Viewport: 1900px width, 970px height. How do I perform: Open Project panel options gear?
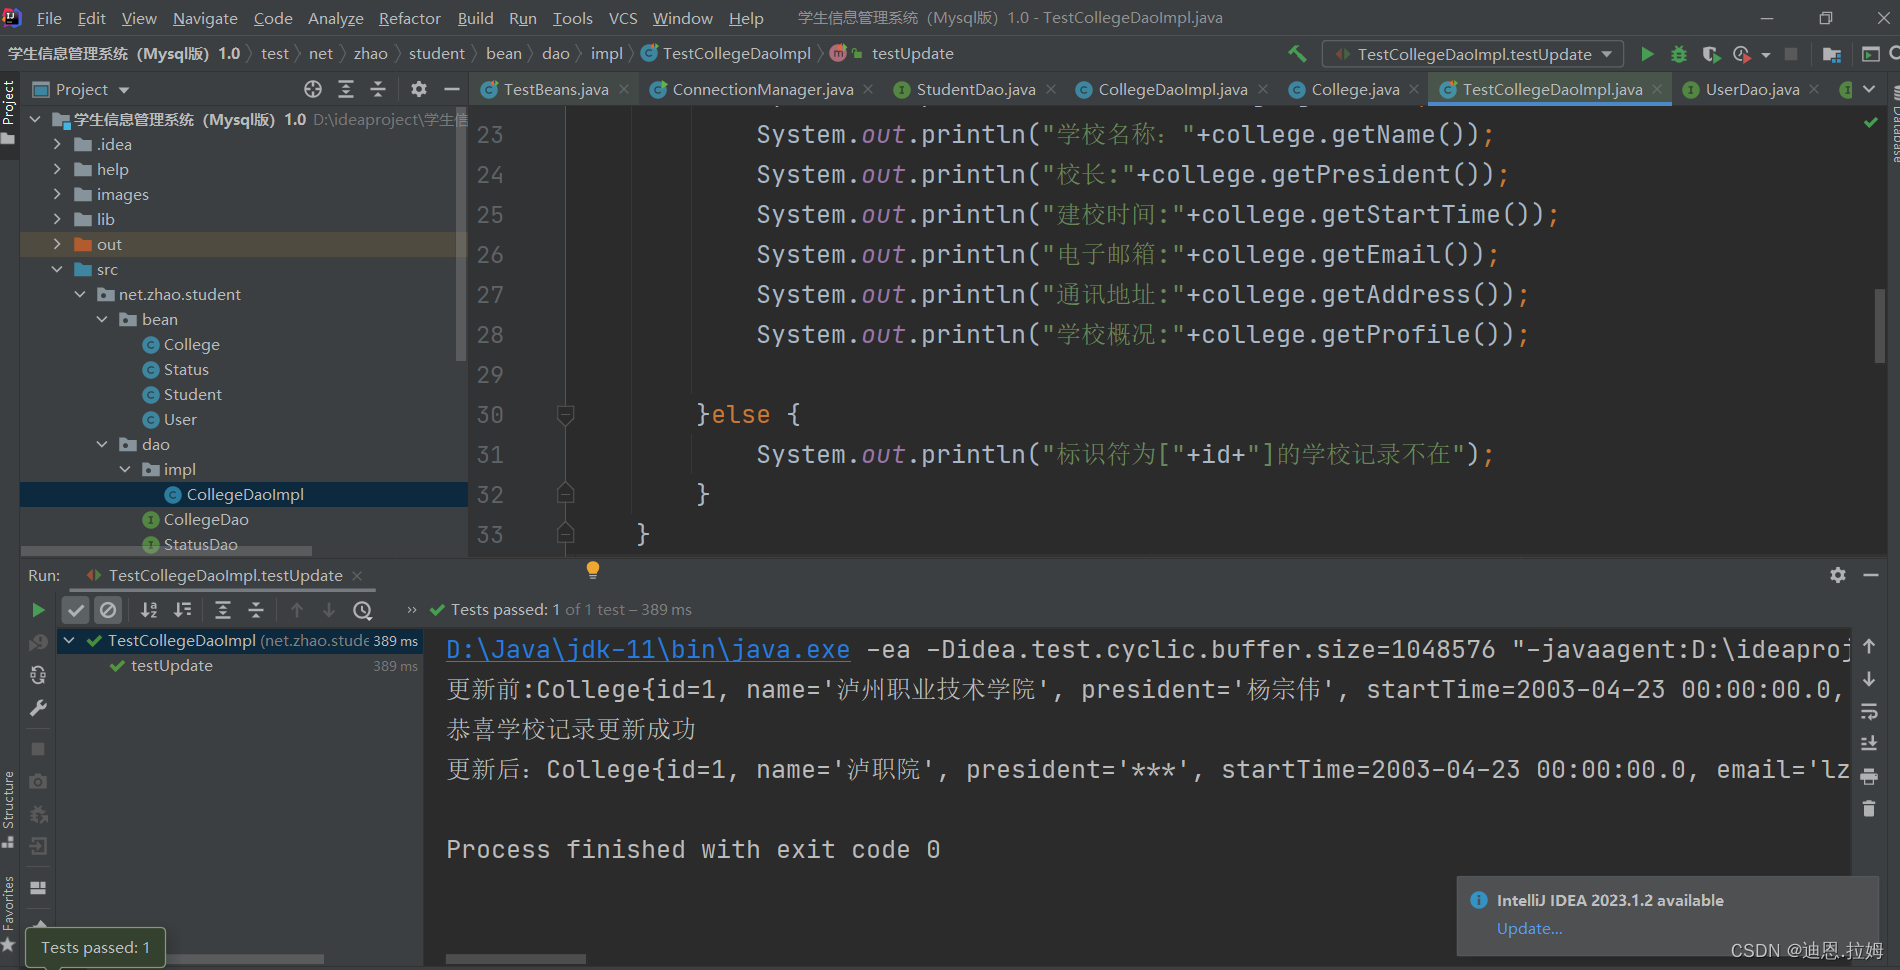[x=419, y=89]
